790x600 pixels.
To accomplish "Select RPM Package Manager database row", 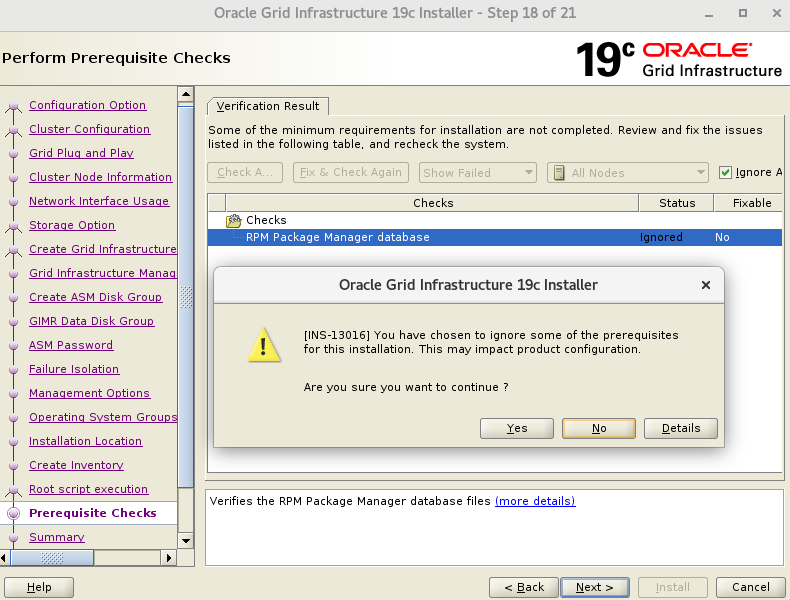I will tap(495, 237).
